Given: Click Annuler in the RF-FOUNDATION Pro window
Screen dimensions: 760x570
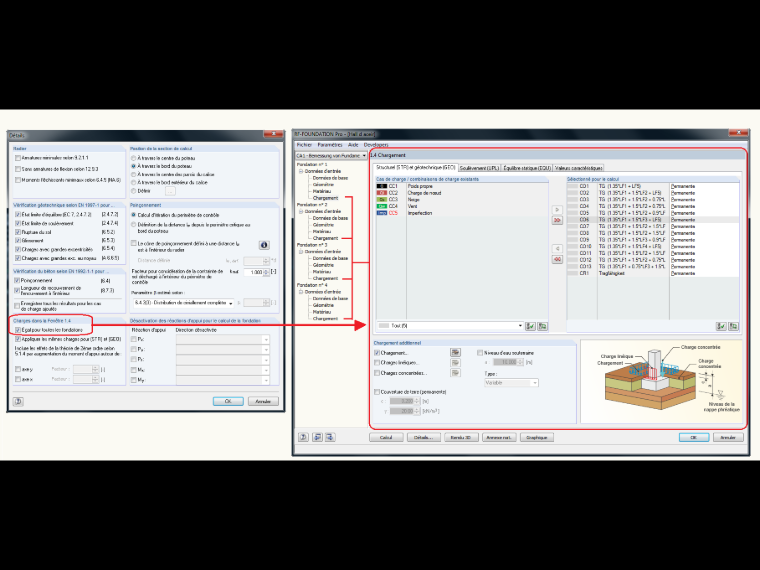Looking at the screenshot, I should [x=728, y=437].
